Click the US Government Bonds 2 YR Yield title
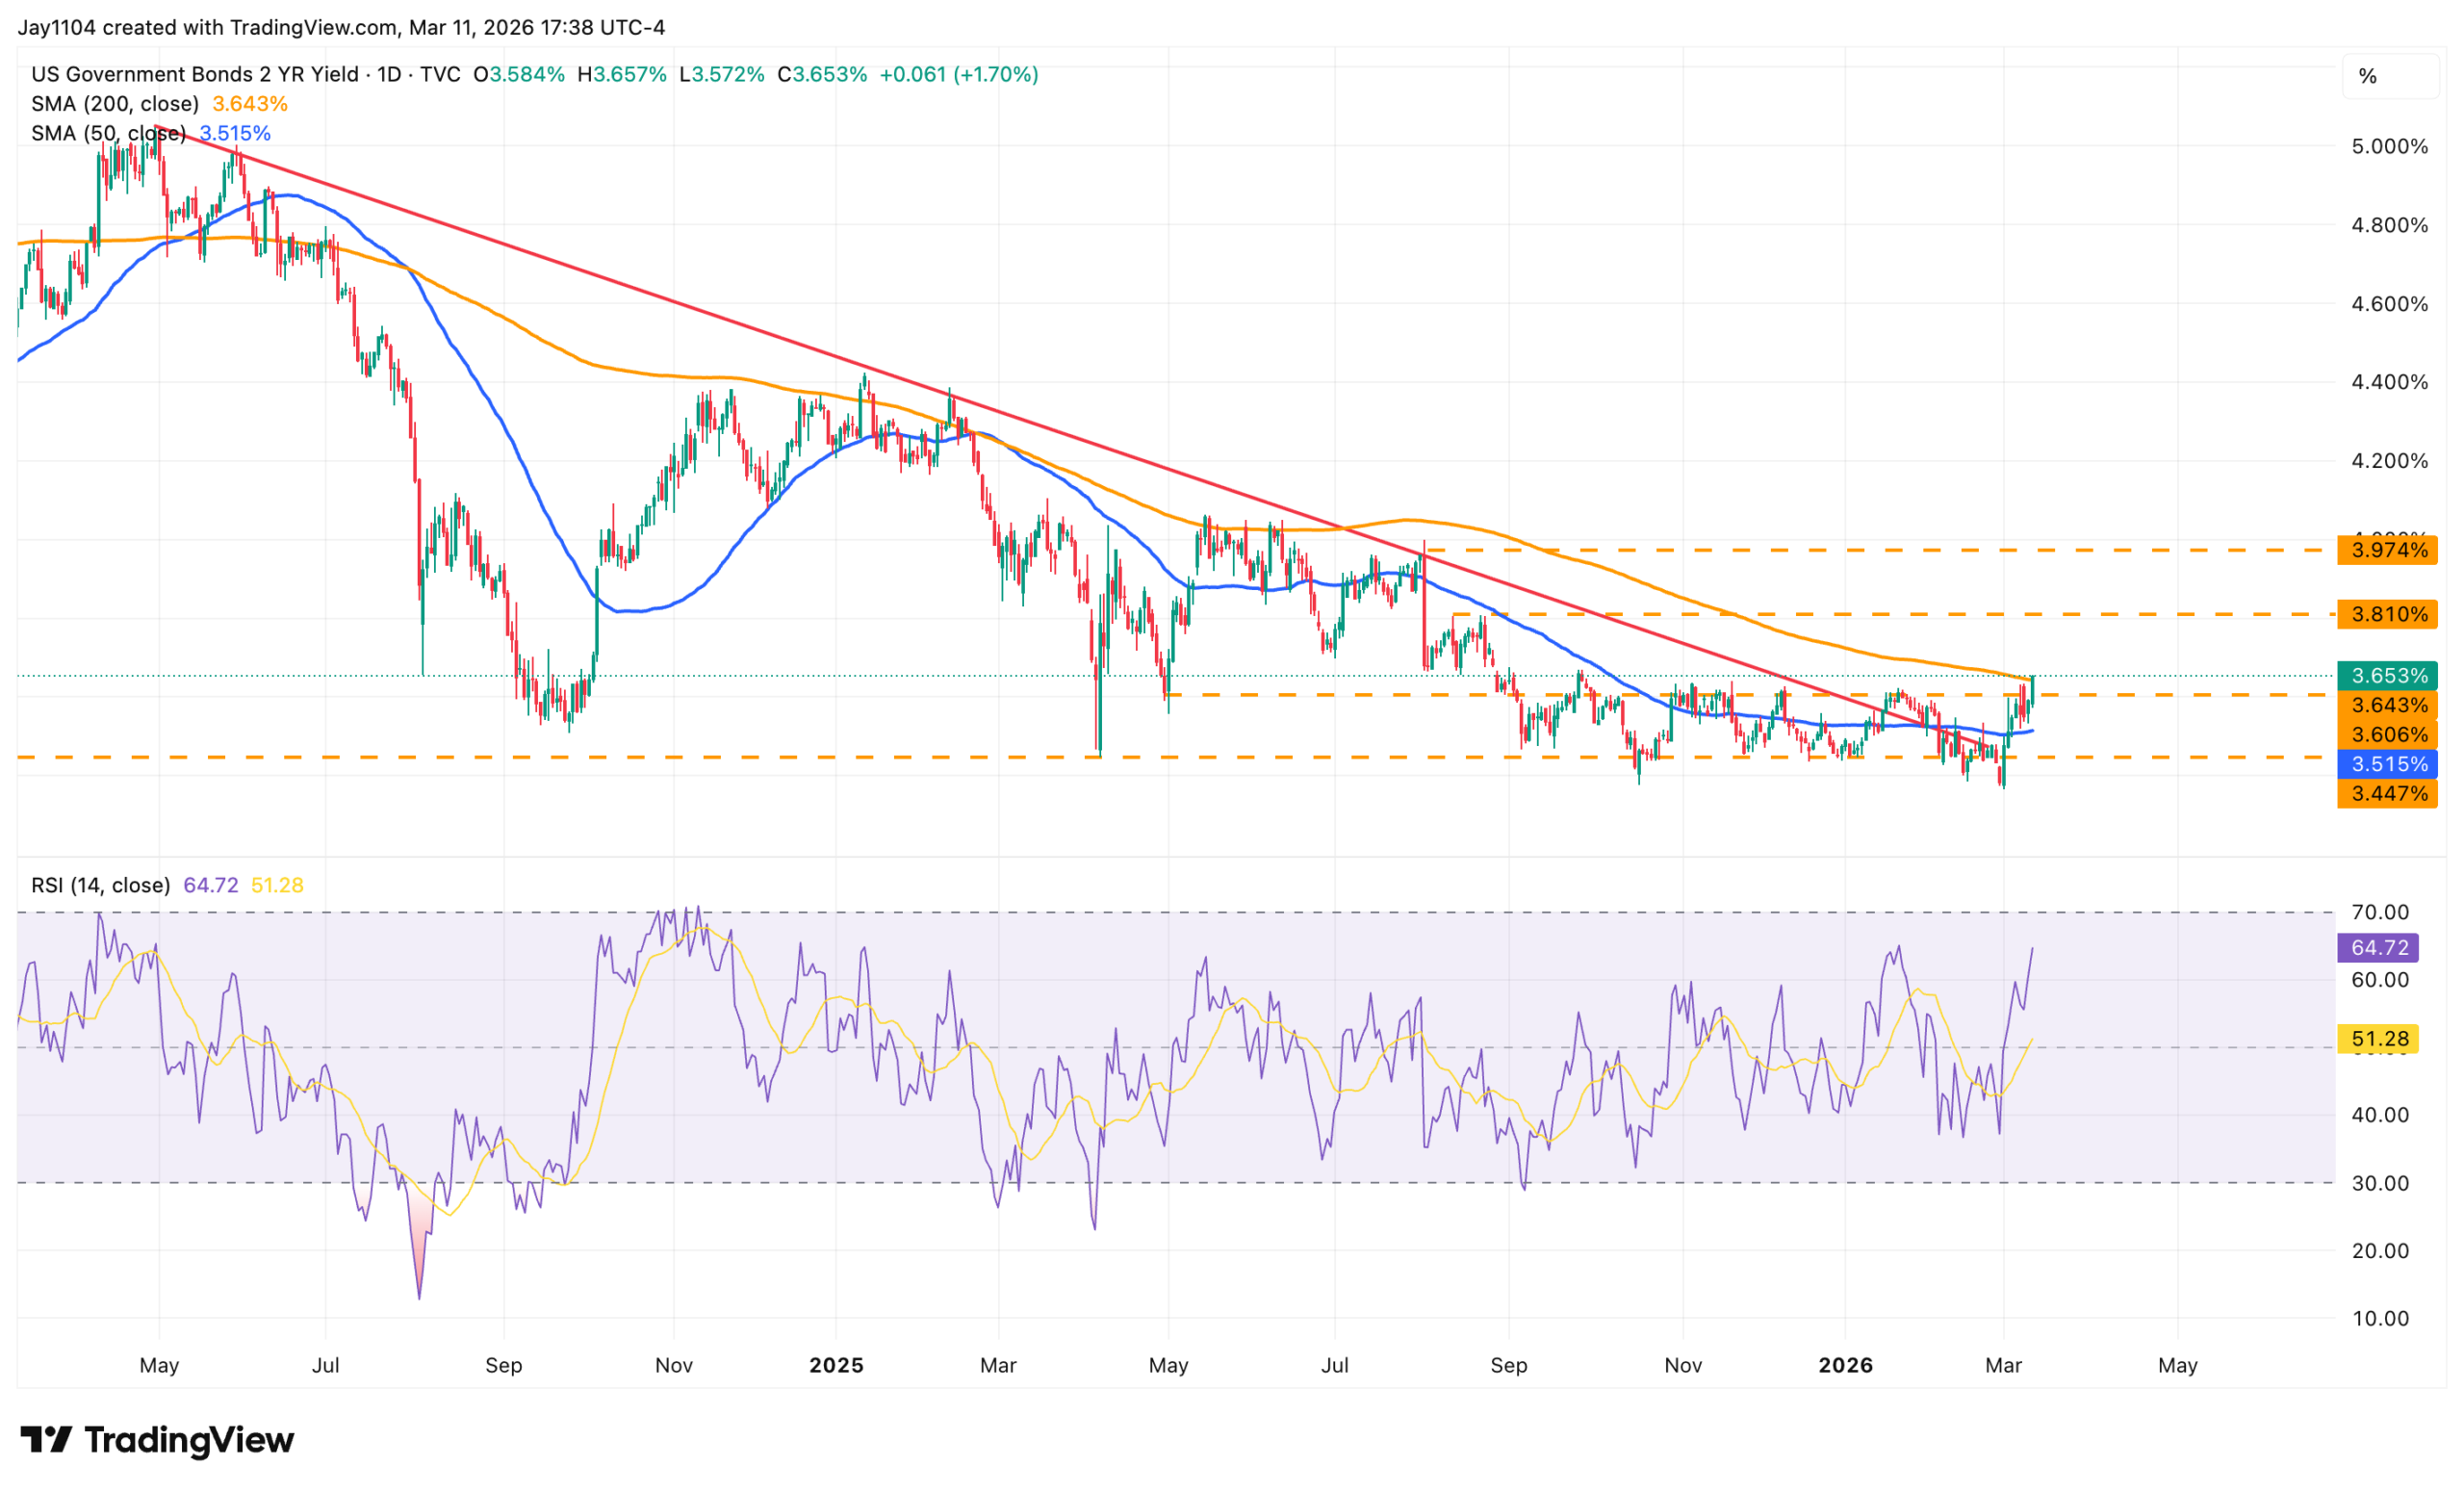Image resolution: width=2464 pixels, height=1492 pixels. point(195,74)
